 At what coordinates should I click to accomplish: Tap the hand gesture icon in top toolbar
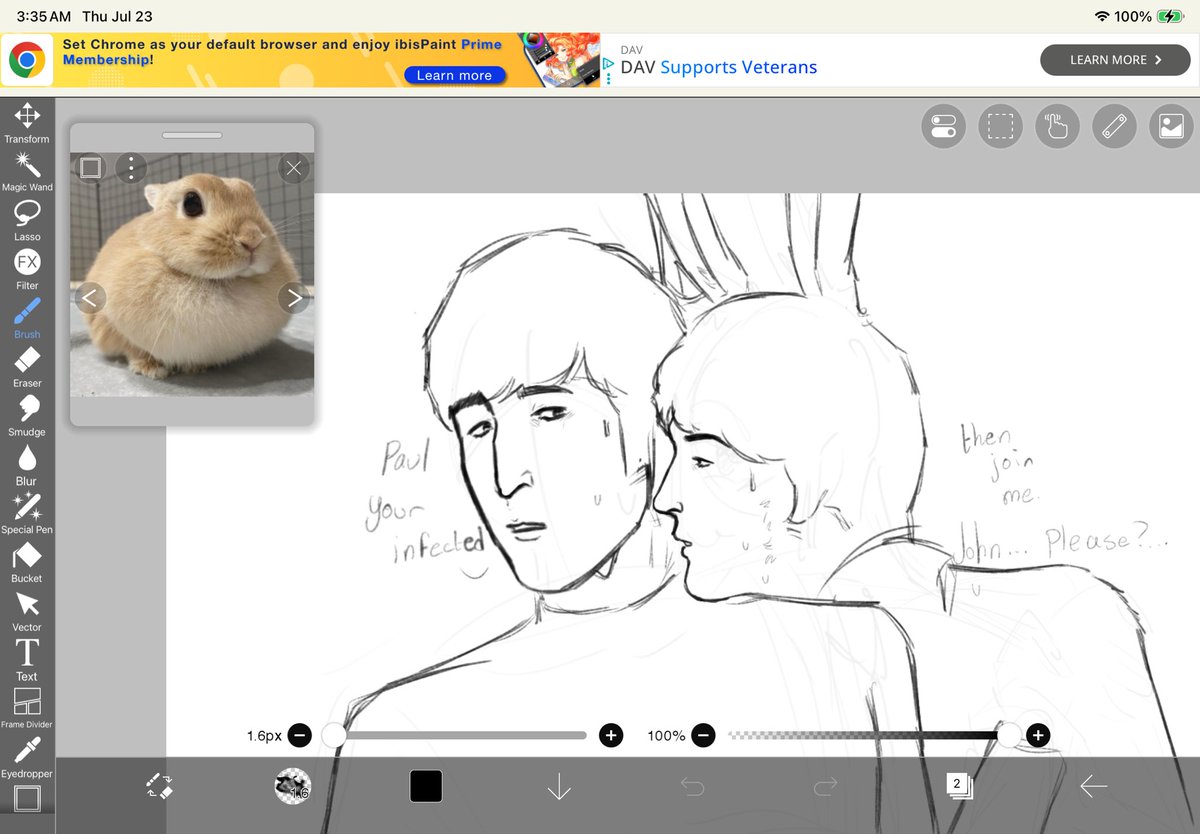[x=1057, y=126]
